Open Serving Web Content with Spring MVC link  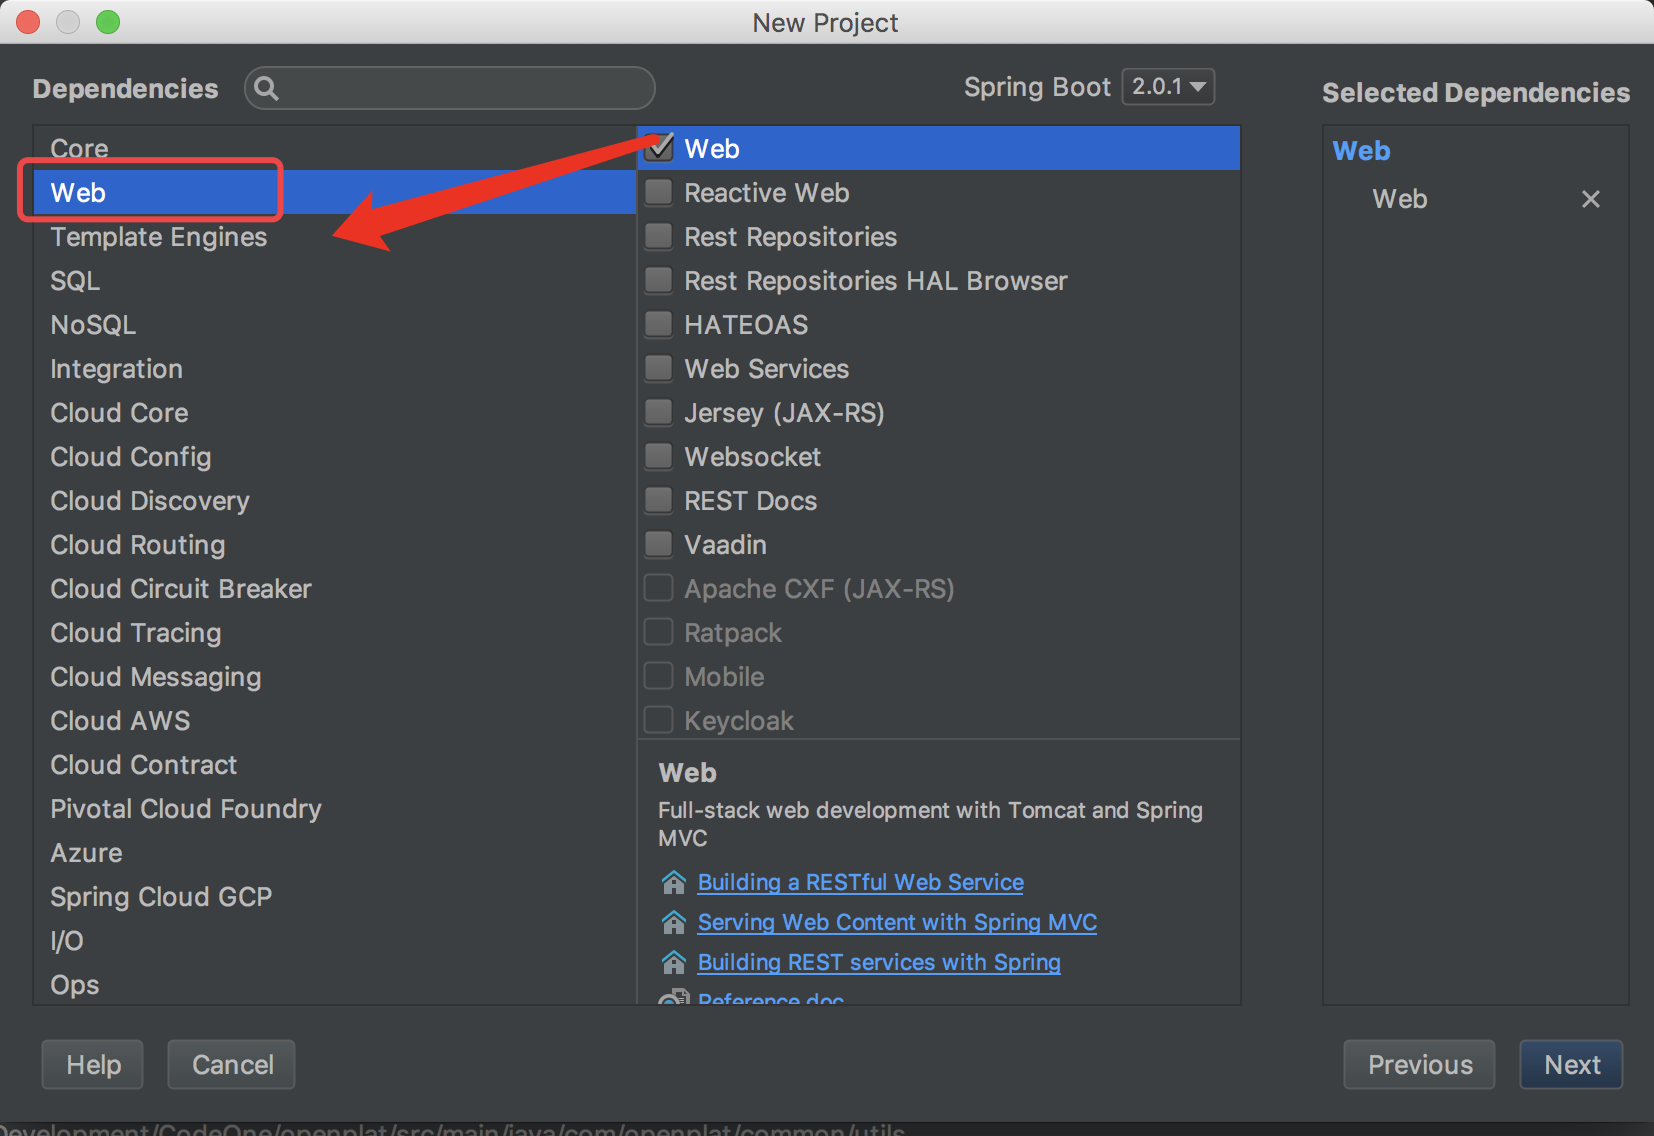coord(897,922)
